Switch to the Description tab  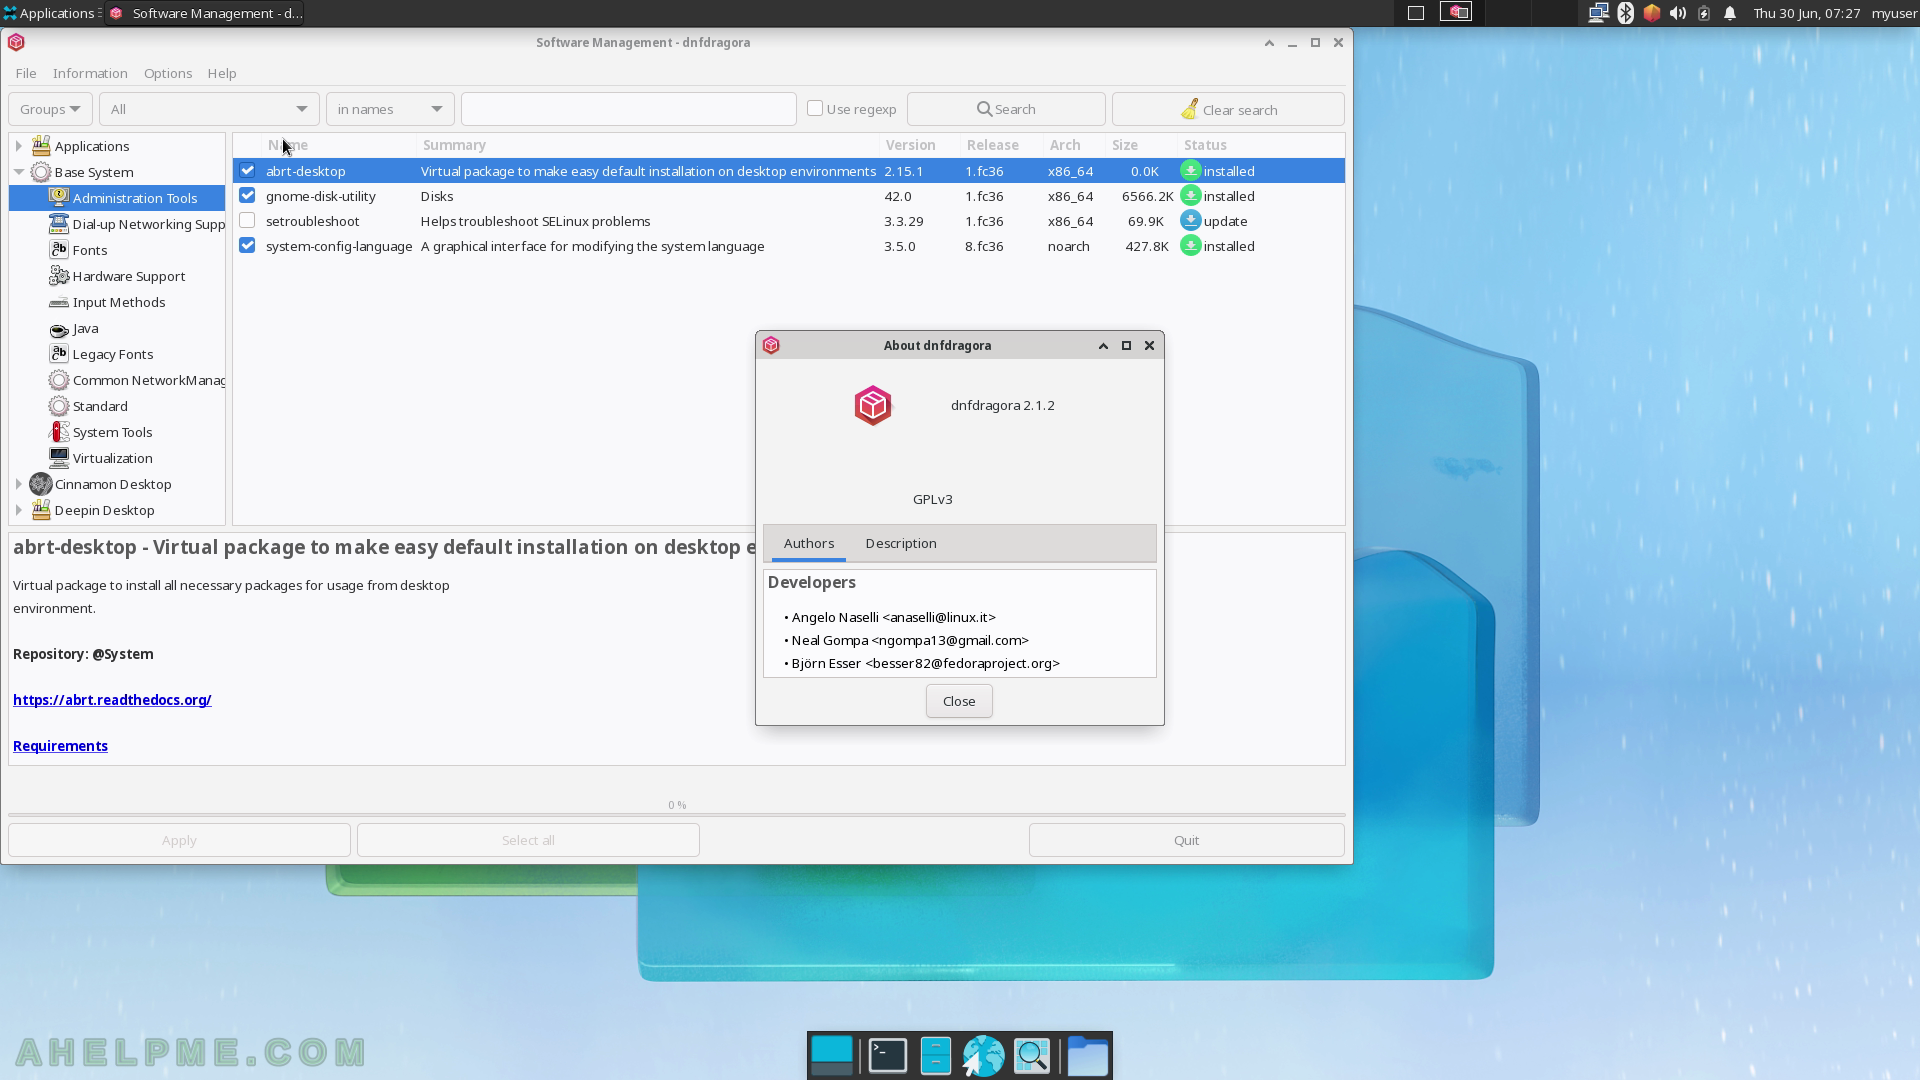[x=901, y=543]
